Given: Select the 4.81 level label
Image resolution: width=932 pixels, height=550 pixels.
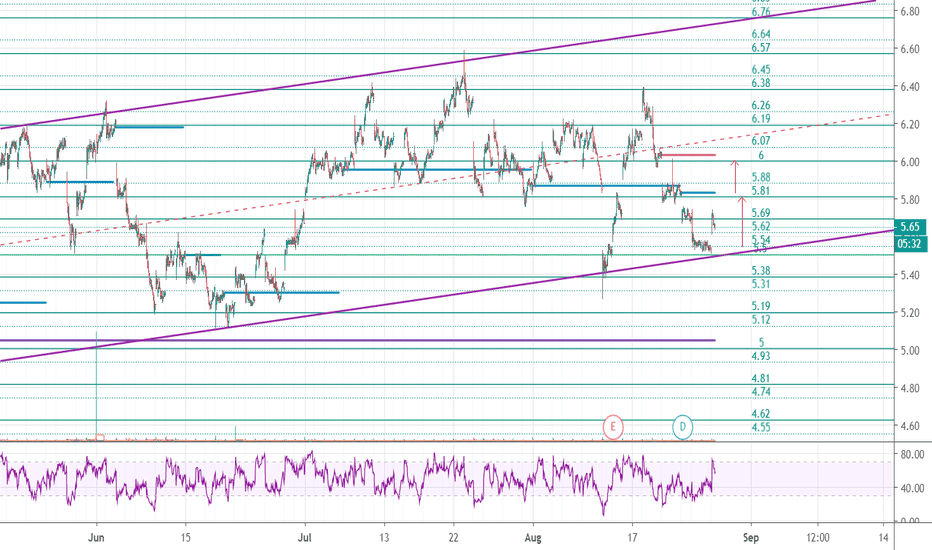Looking at the screenshot, I should pos(761,378).
